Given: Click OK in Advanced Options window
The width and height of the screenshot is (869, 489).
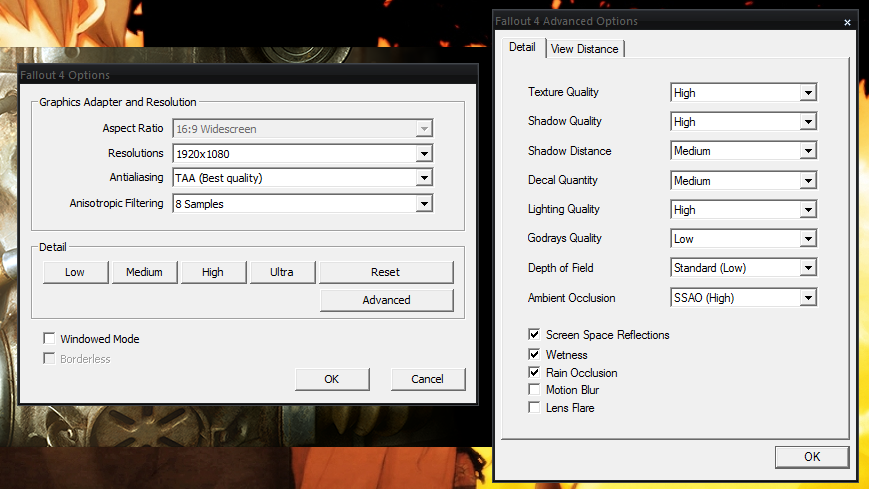Looking at the screenshot, I should click(x=812, y=457).
